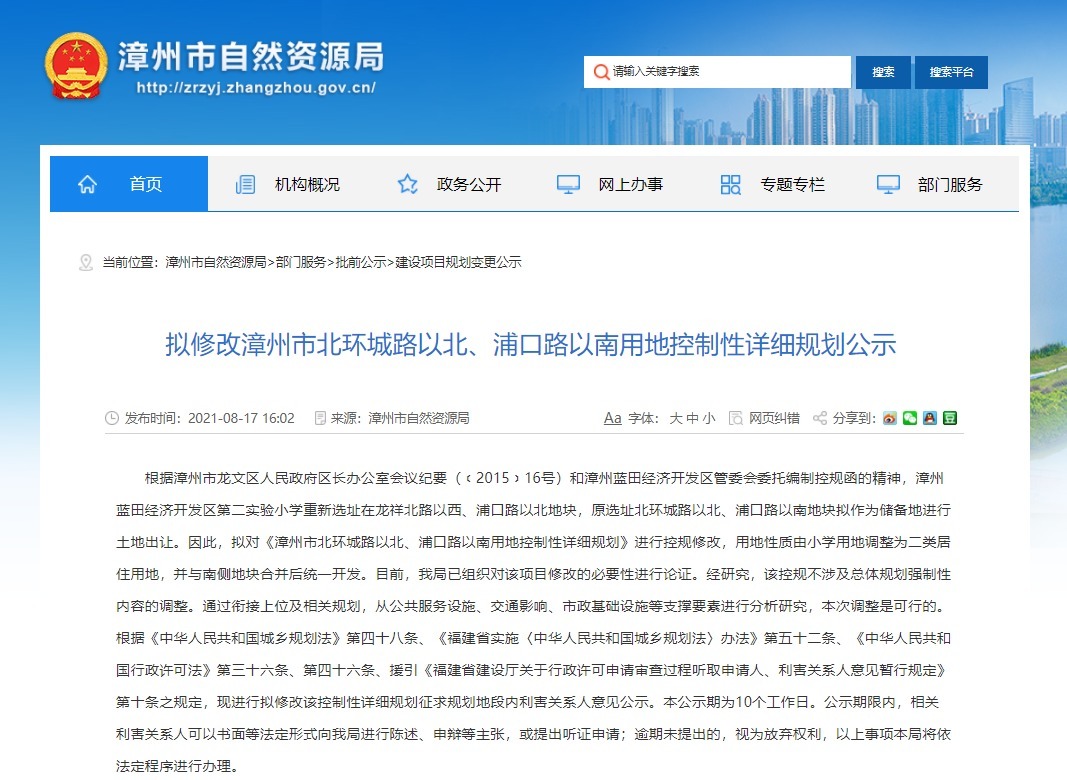Click the 搜索平台 button
1067x780 pixels.
point(951,72)
